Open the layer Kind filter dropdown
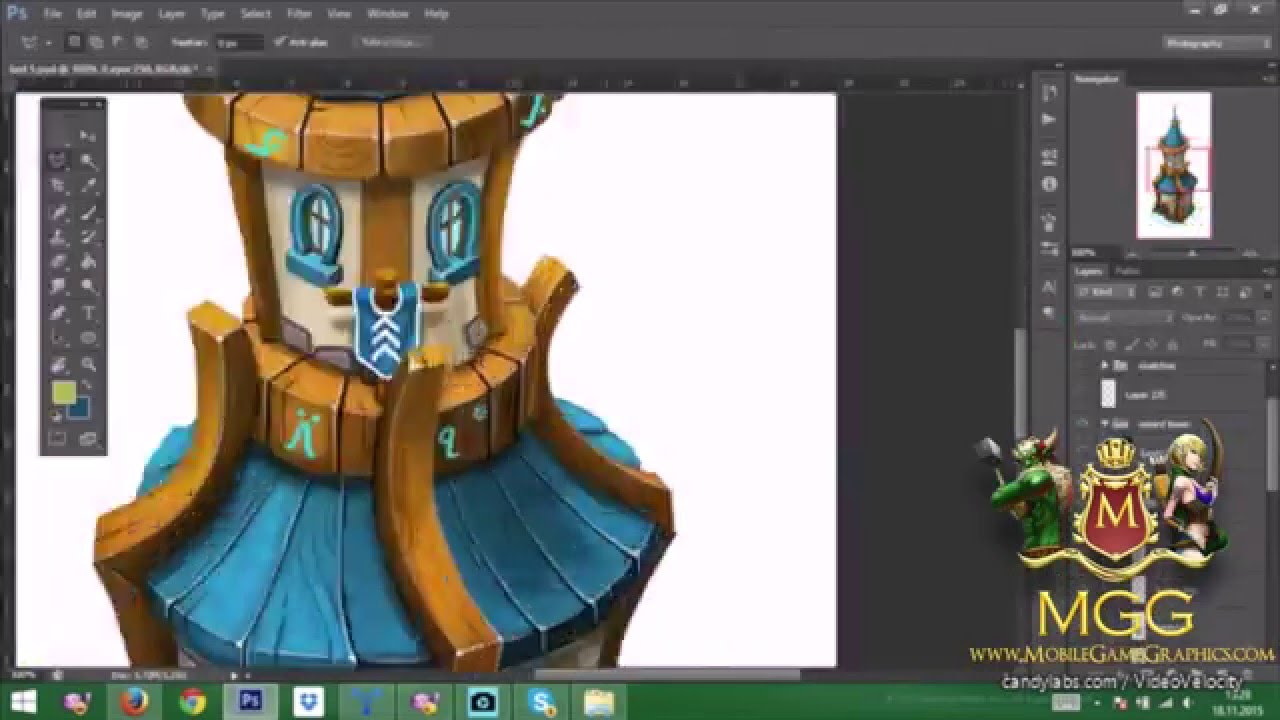Screen dimensions: 1280x720 point(1106,292)
